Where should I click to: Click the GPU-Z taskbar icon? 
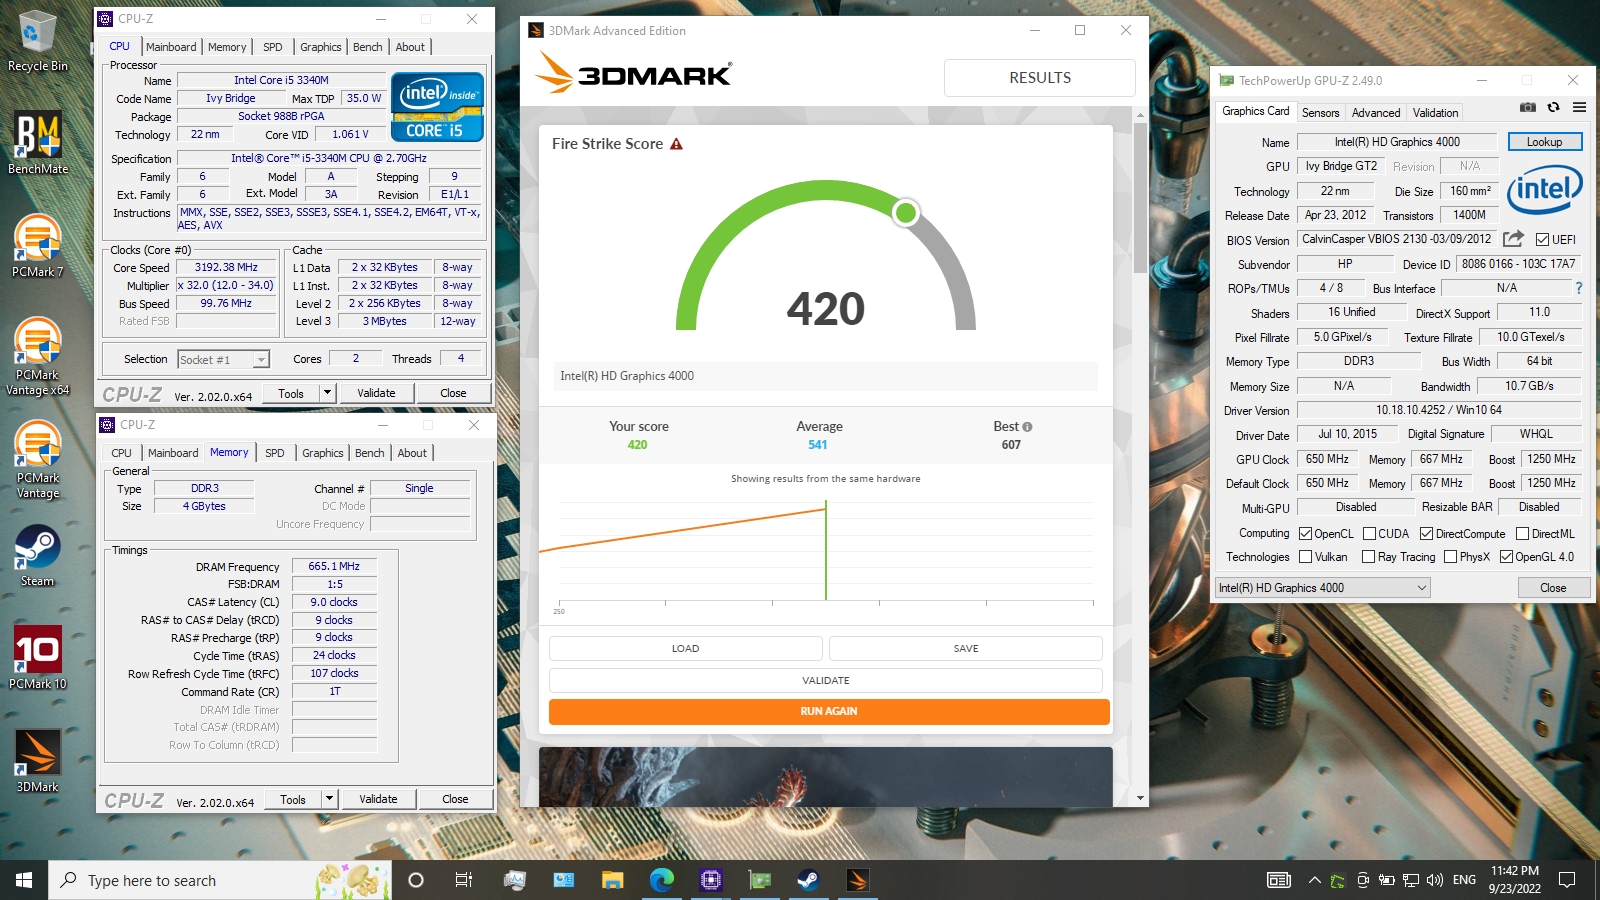(760, 880)
